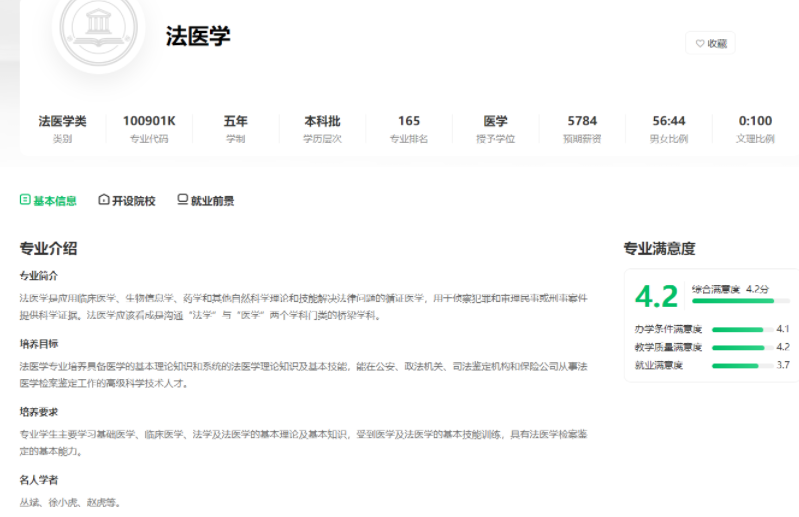Click the 就业满意度 label
799x517 pixels.
(658, 365)
